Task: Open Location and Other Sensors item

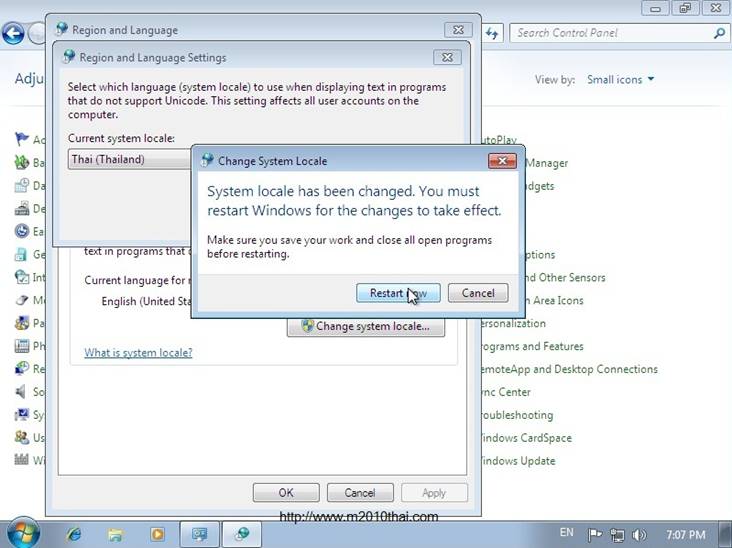Action: (565, 278)
